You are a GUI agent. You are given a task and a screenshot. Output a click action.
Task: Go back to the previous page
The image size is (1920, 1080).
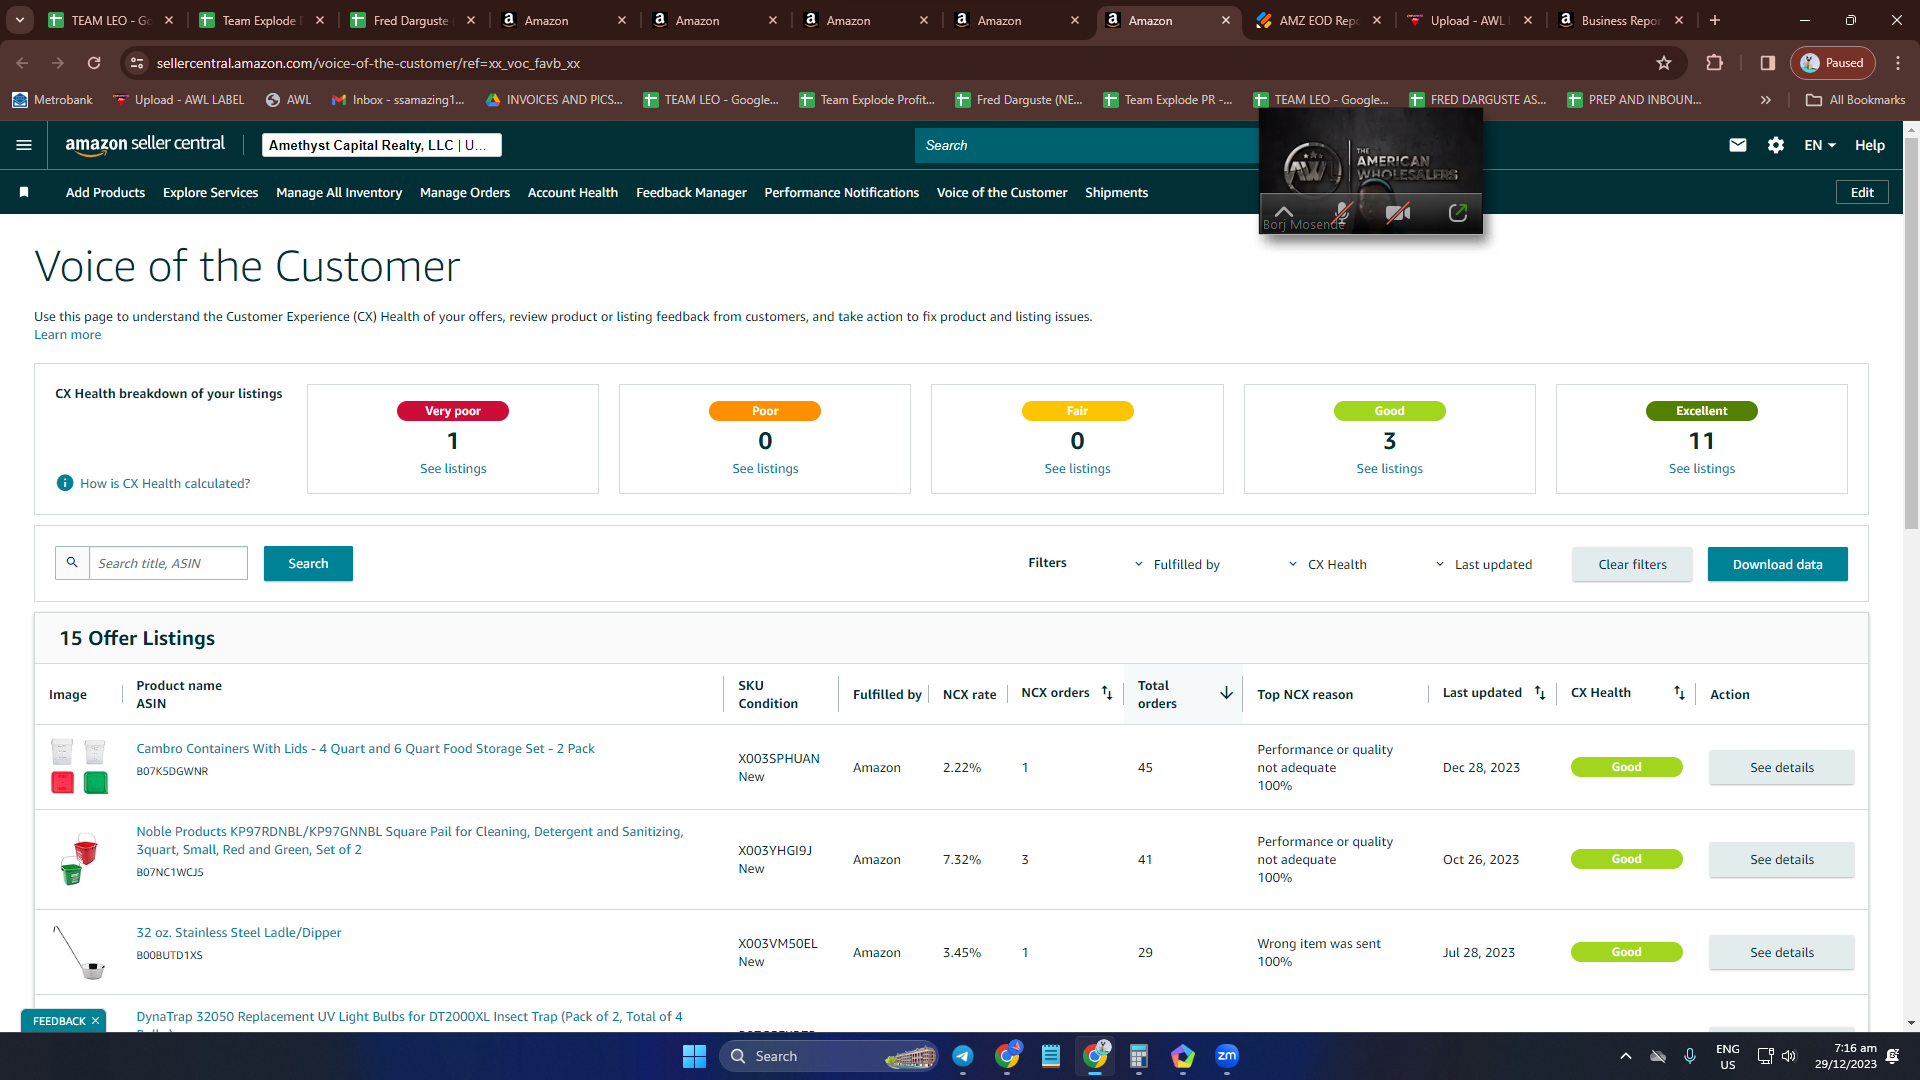[22, 63]
